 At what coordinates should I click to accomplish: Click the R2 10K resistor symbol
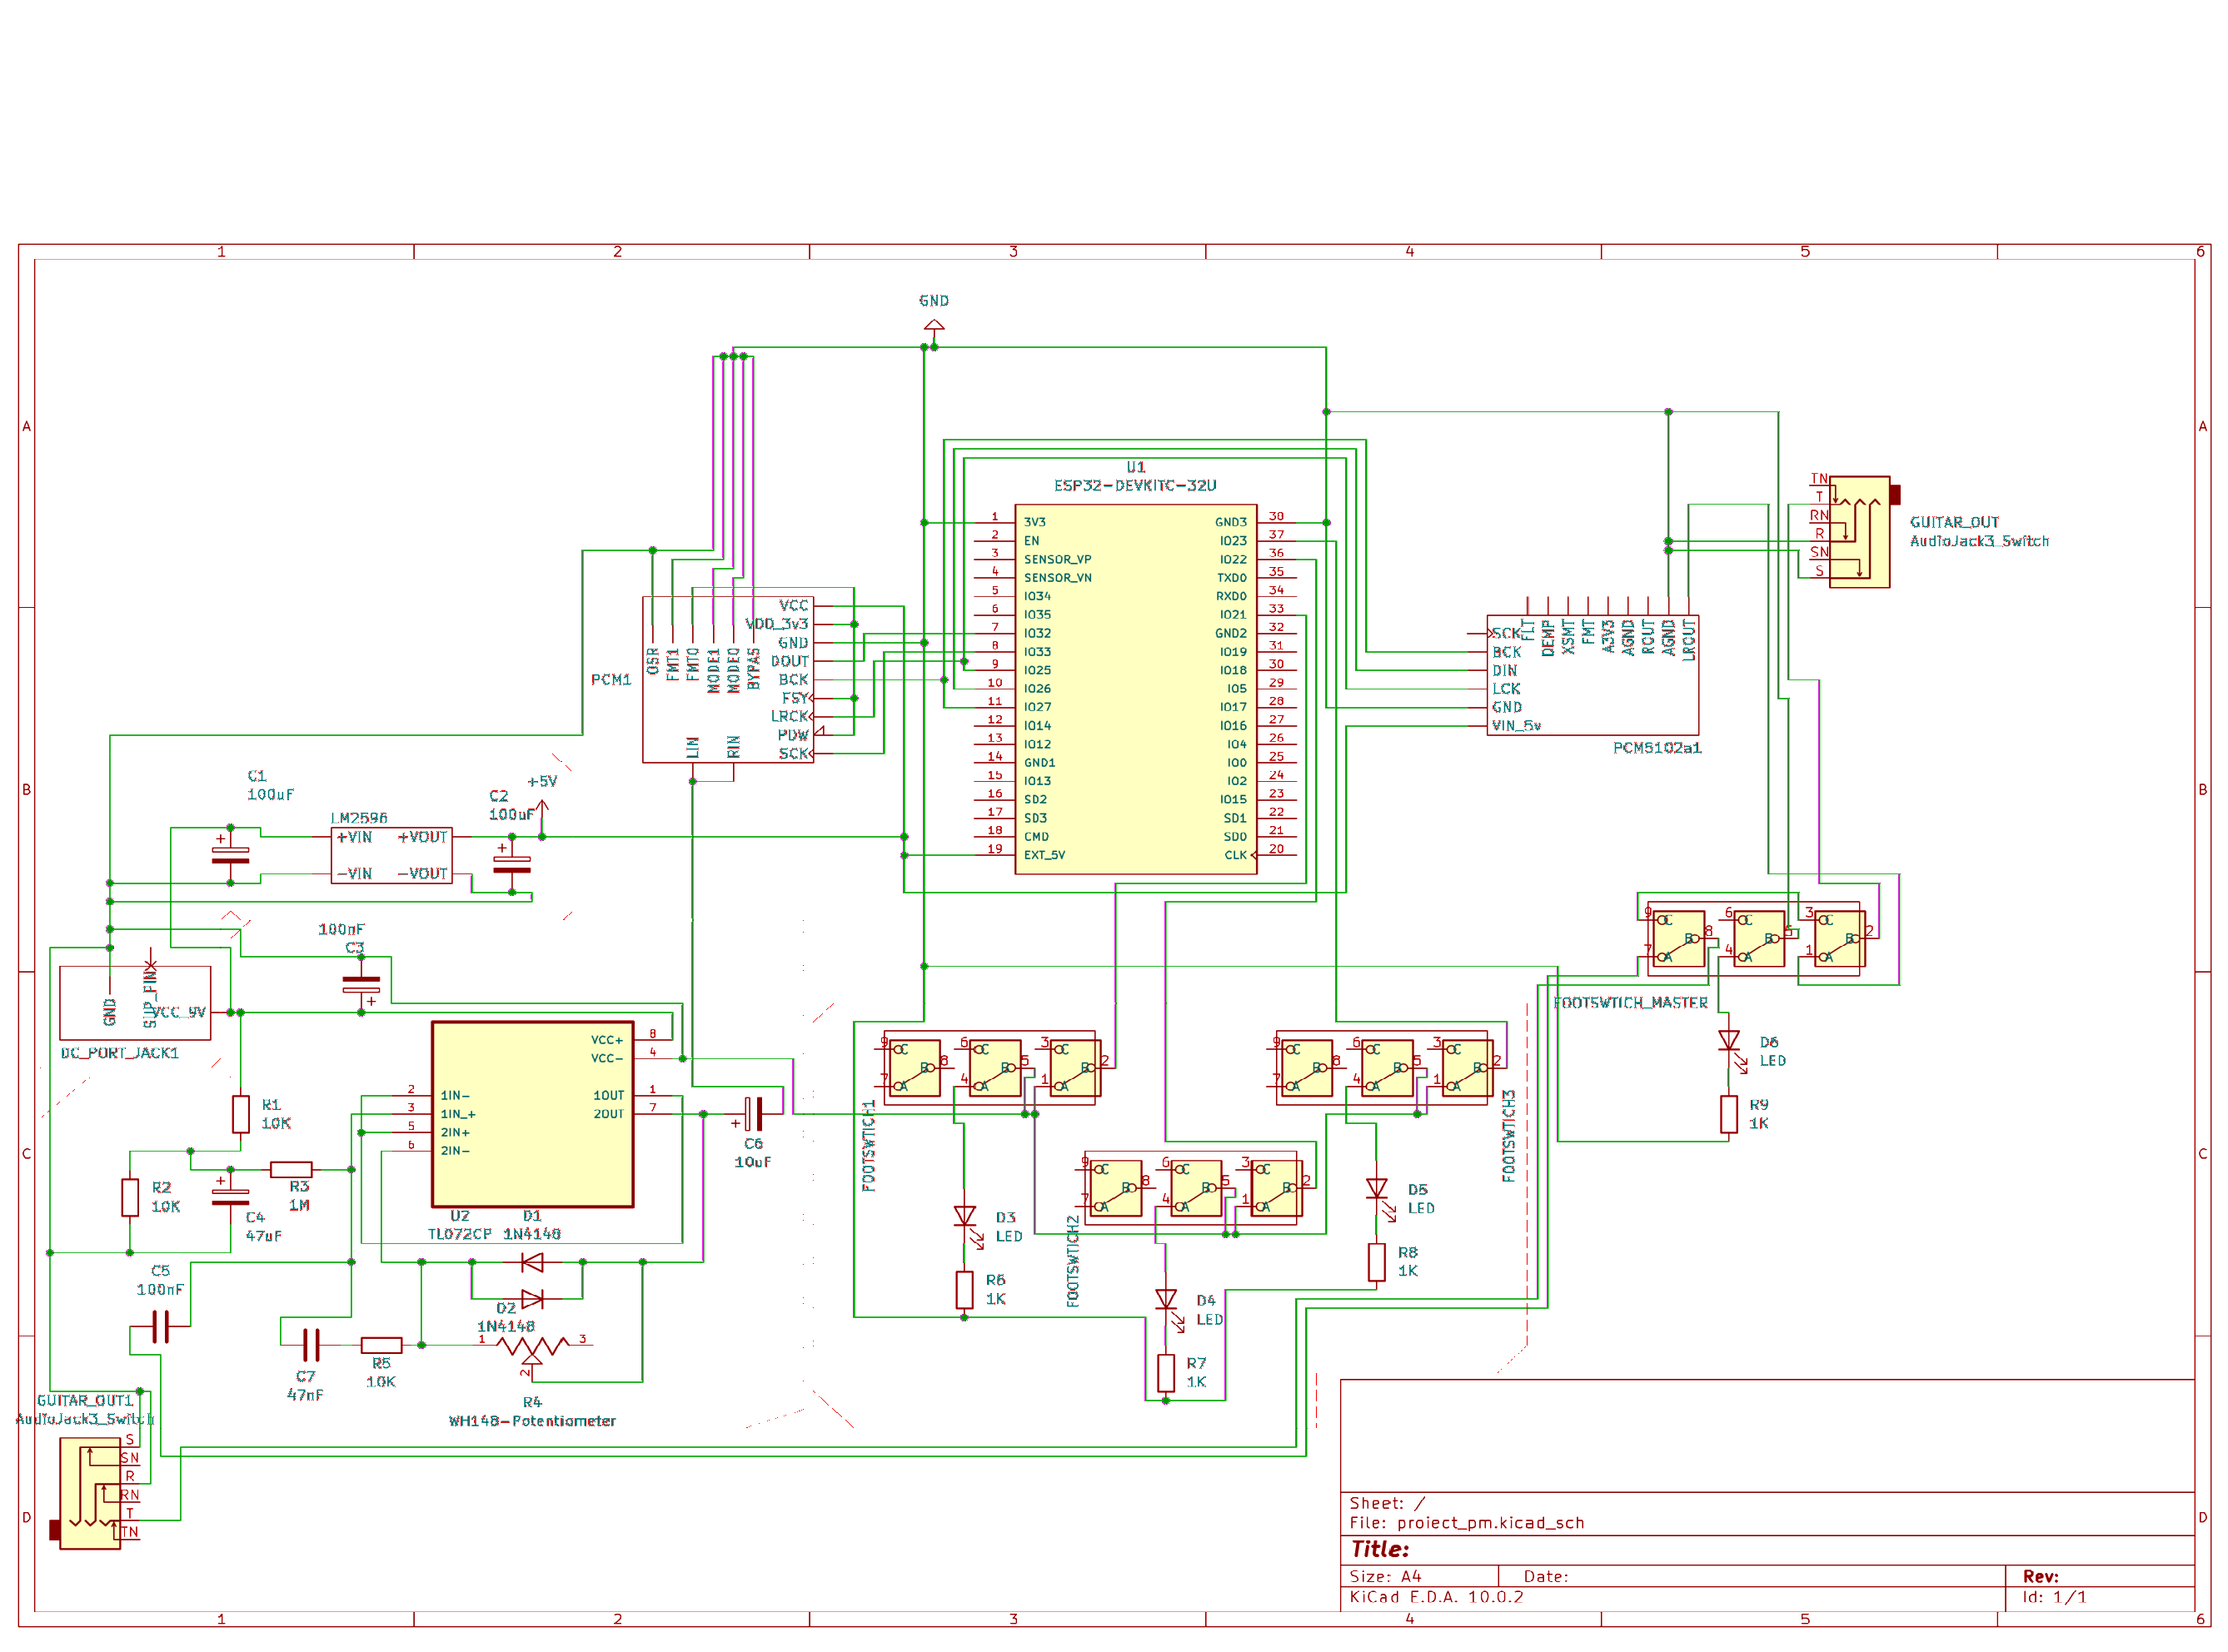point(129,1197)
